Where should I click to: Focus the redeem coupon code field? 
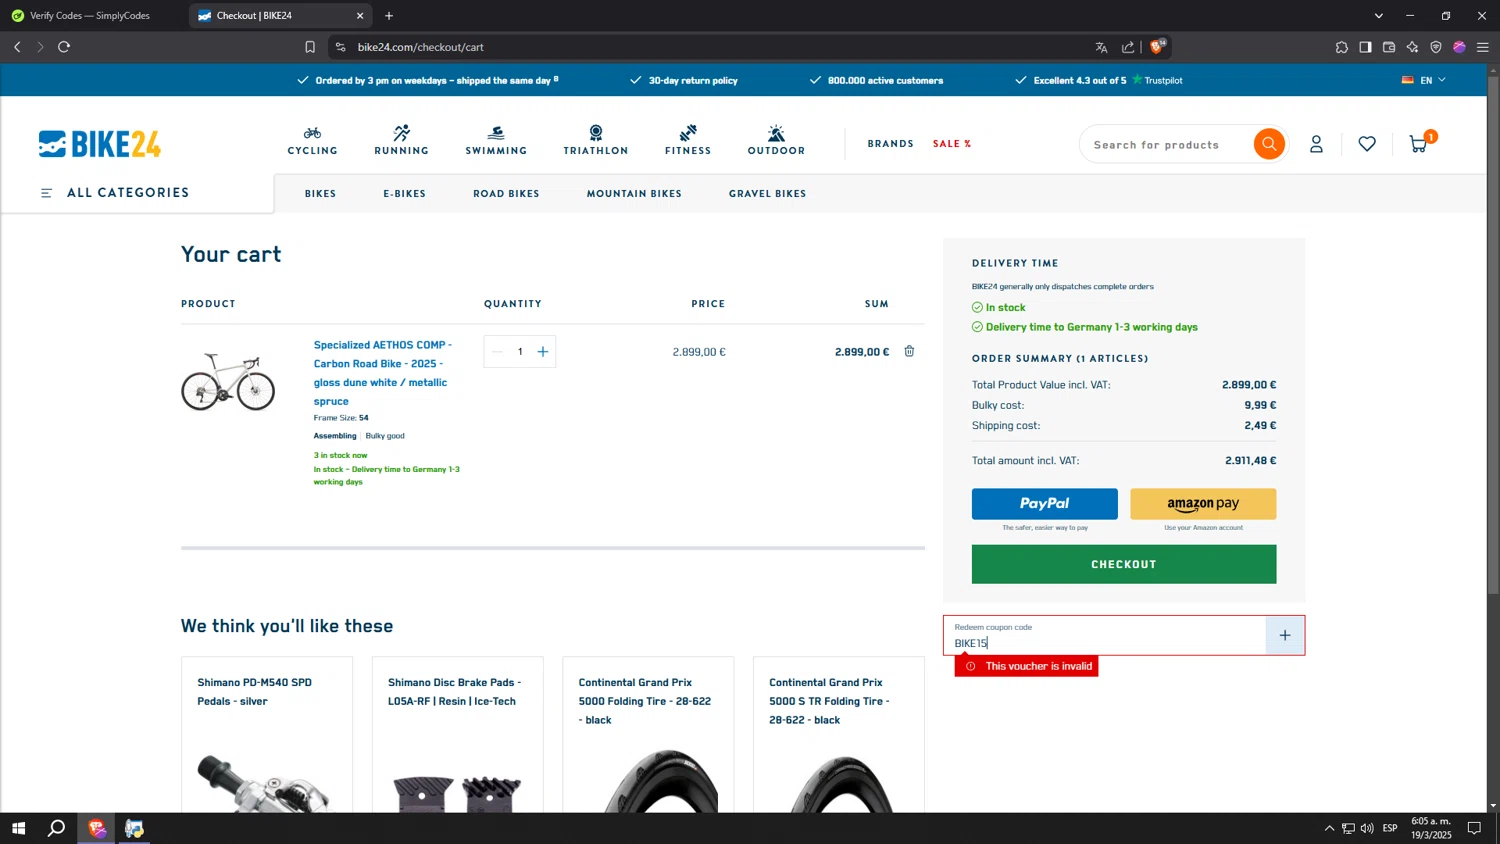[x=1105, y=635]
